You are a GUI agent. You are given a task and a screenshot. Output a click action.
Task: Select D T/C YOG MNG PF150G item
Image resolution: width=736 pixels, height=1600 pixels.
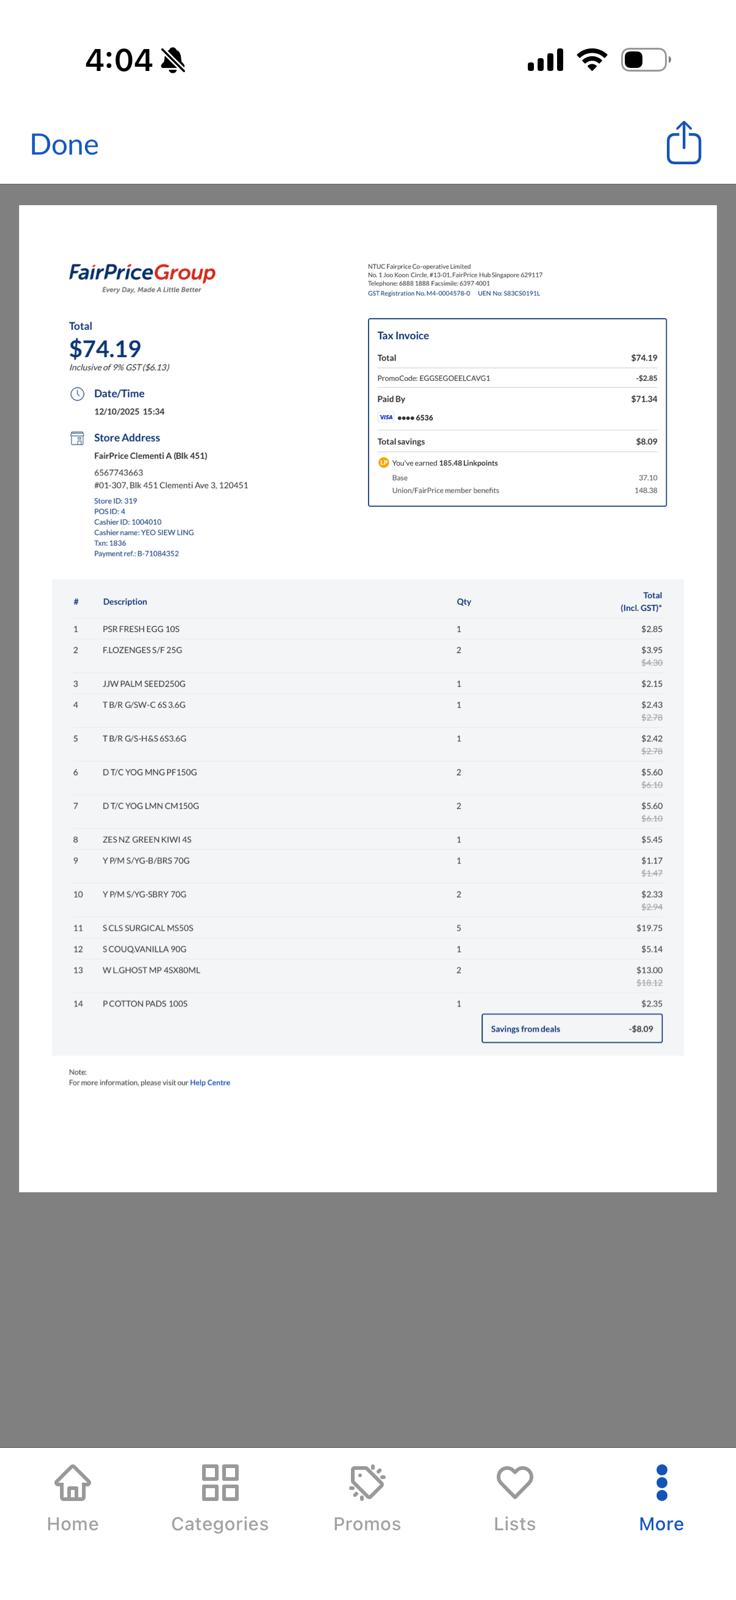coord(150,772)
